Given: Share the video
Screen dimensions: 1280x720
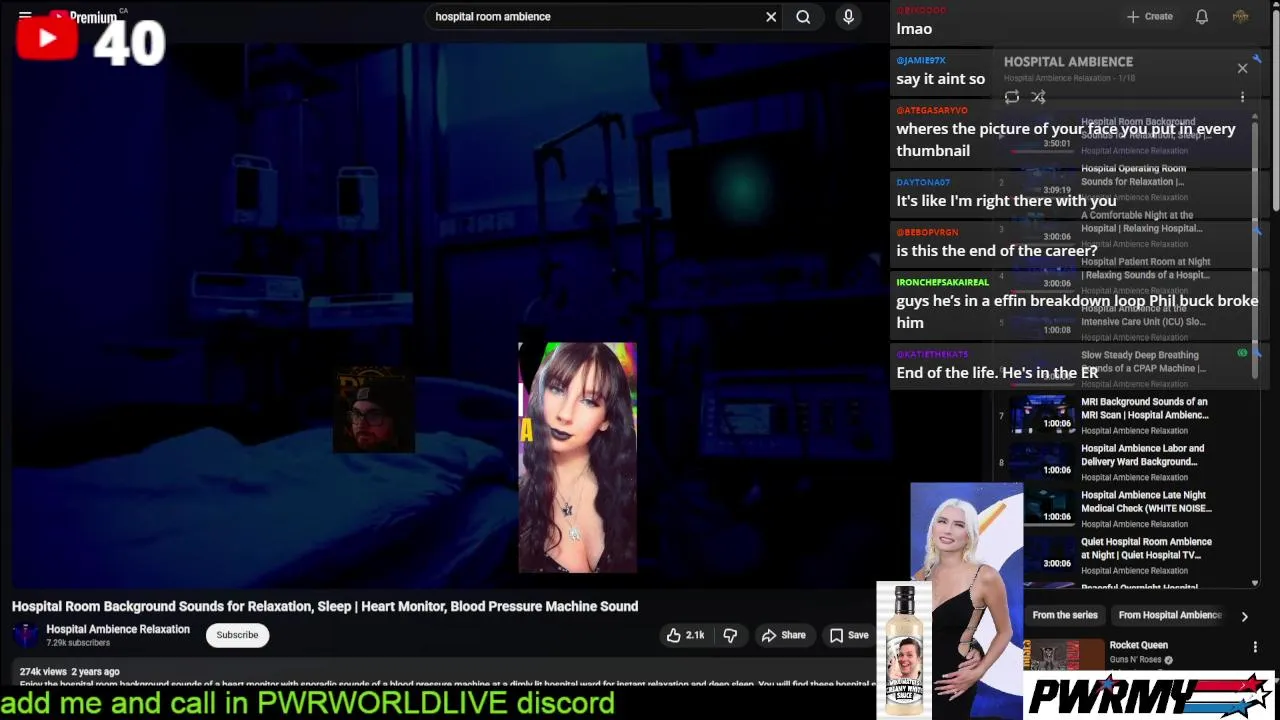Looking at the screenshot, I should [783, 635].
